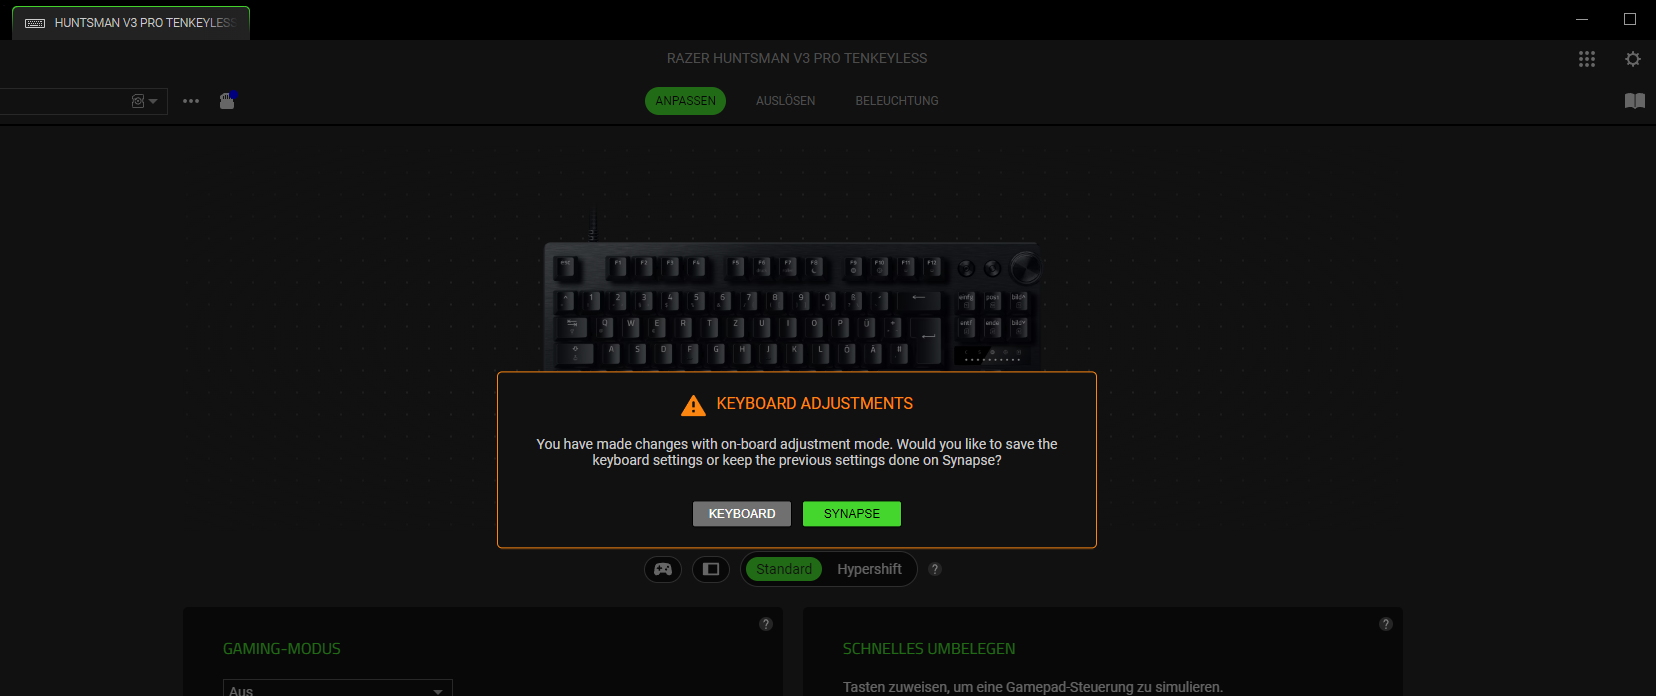The image size is (1656, 696).
Task: Open the profile three-dots menu
Action: coord(191,101)
